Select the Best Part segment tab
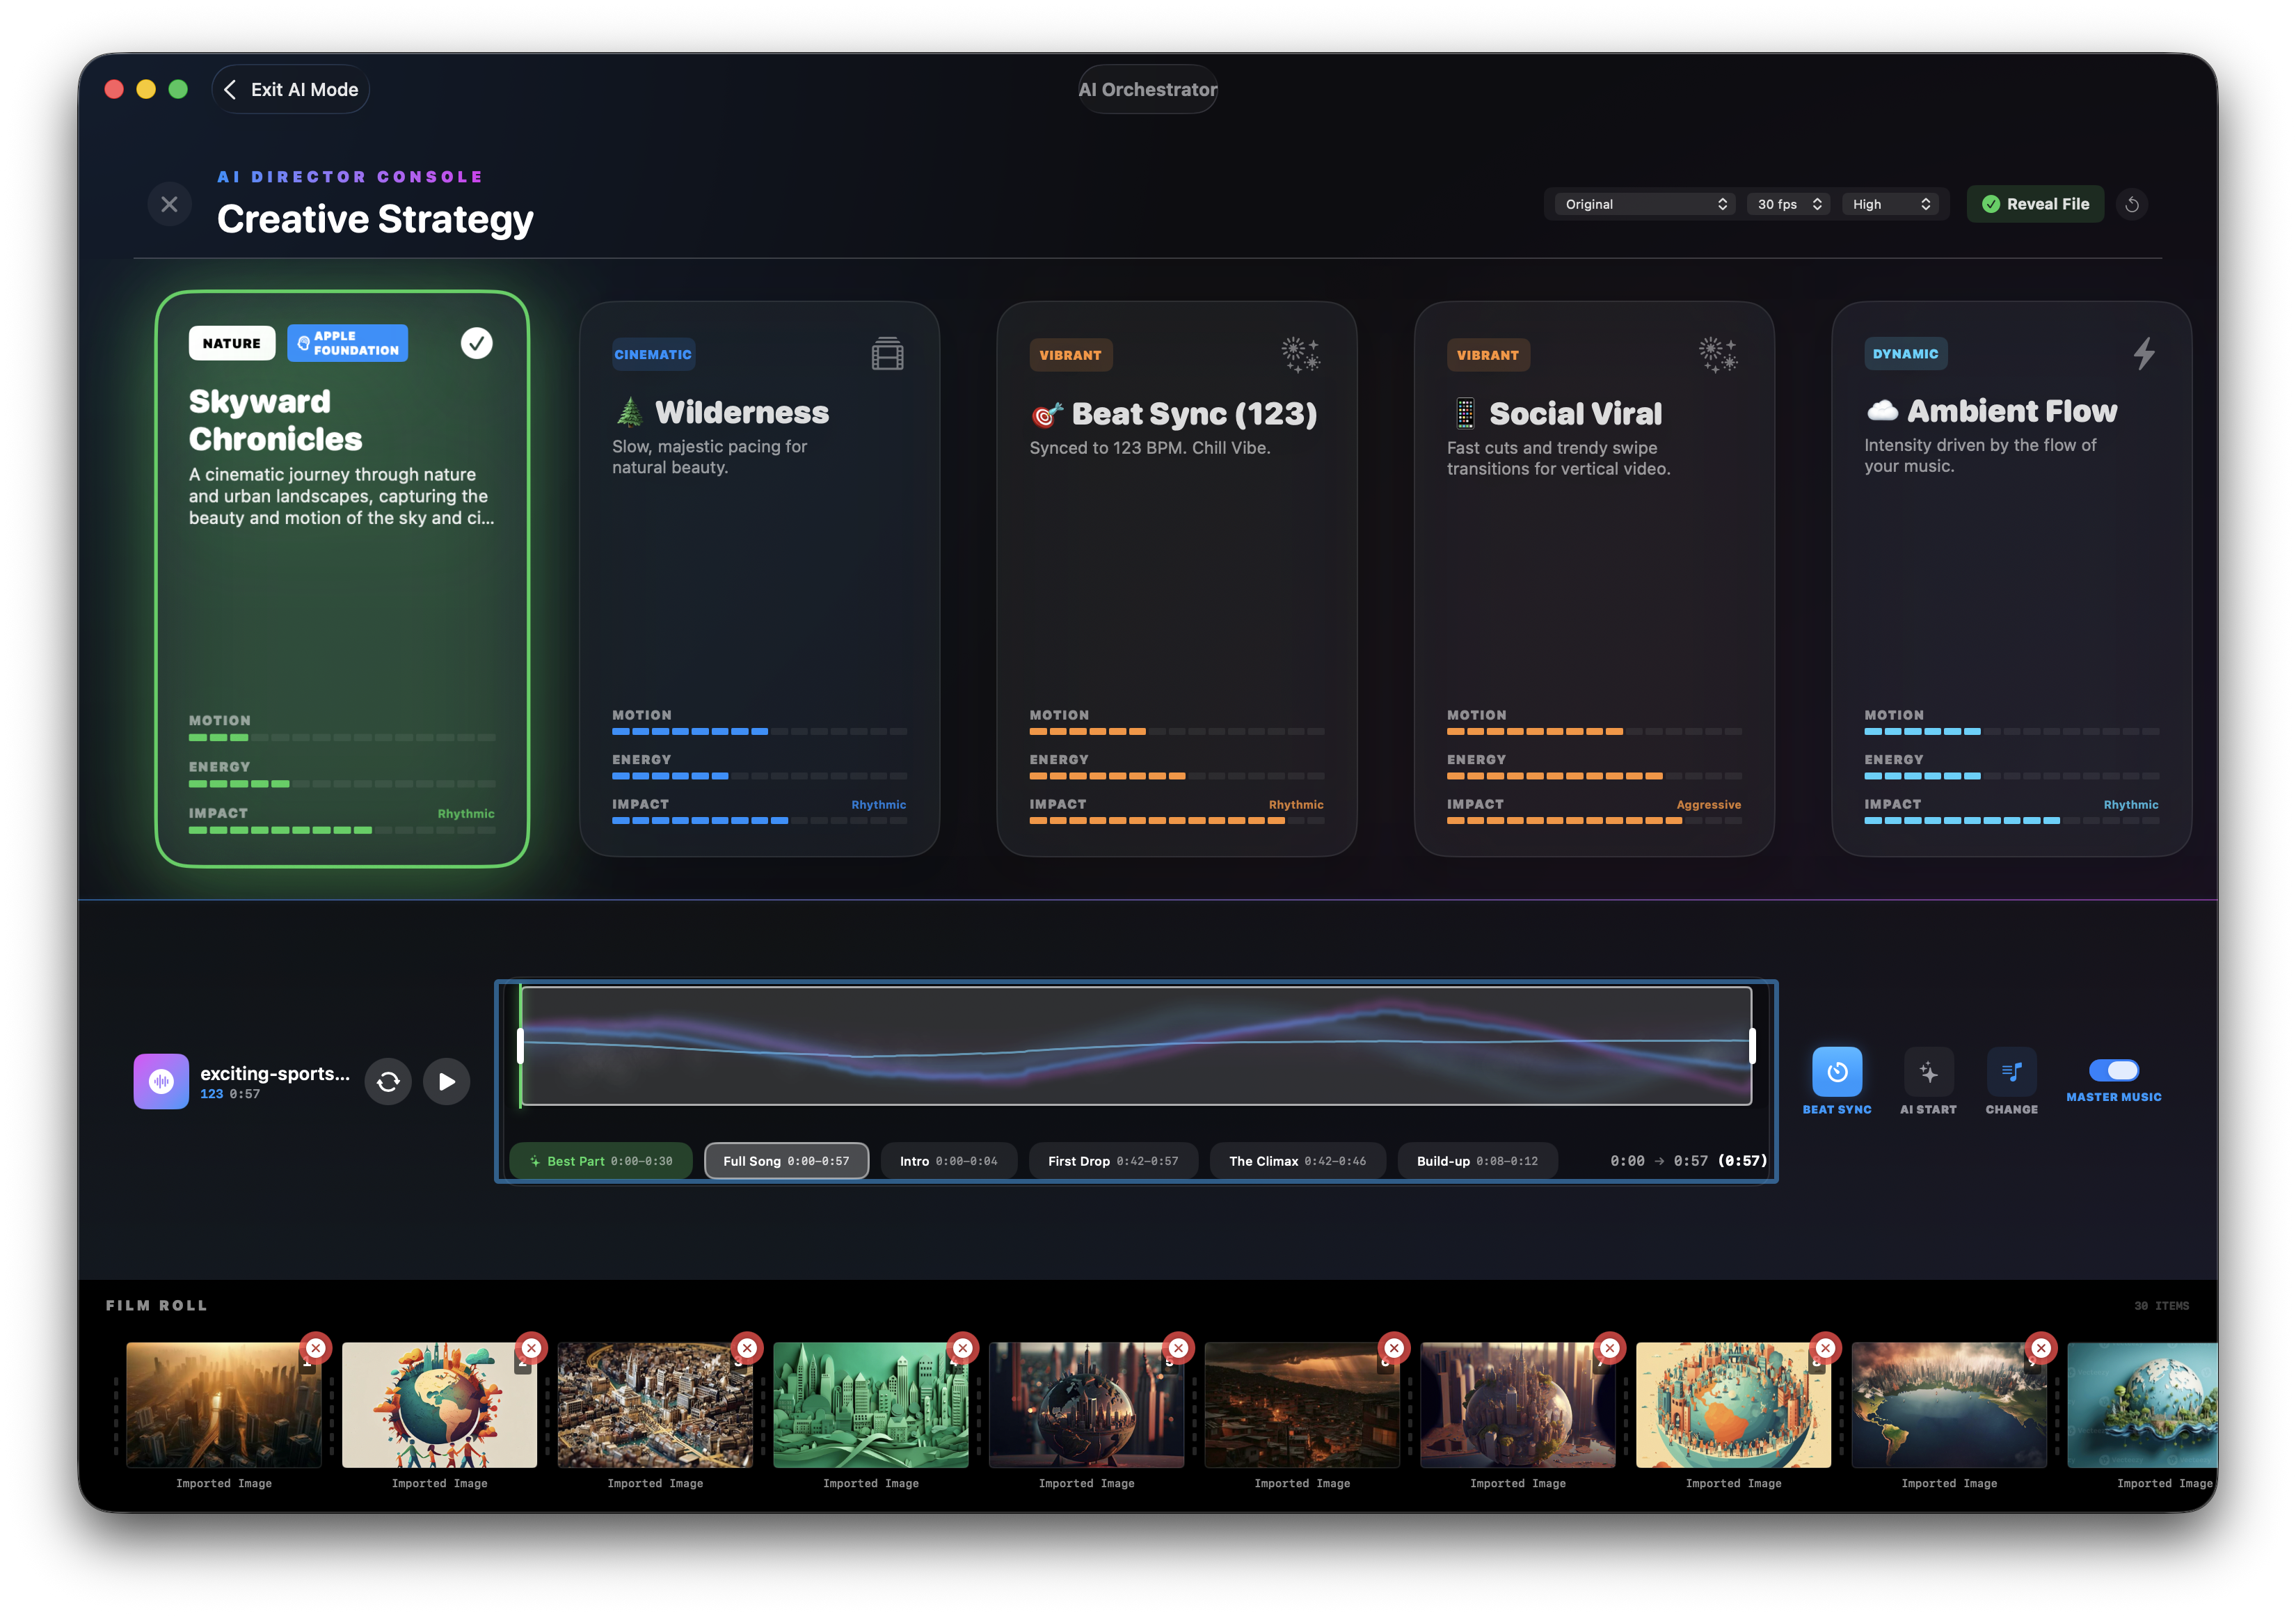This screenshot has width=2296, height=1616. pyautogui.click(x=600, y=1161)
